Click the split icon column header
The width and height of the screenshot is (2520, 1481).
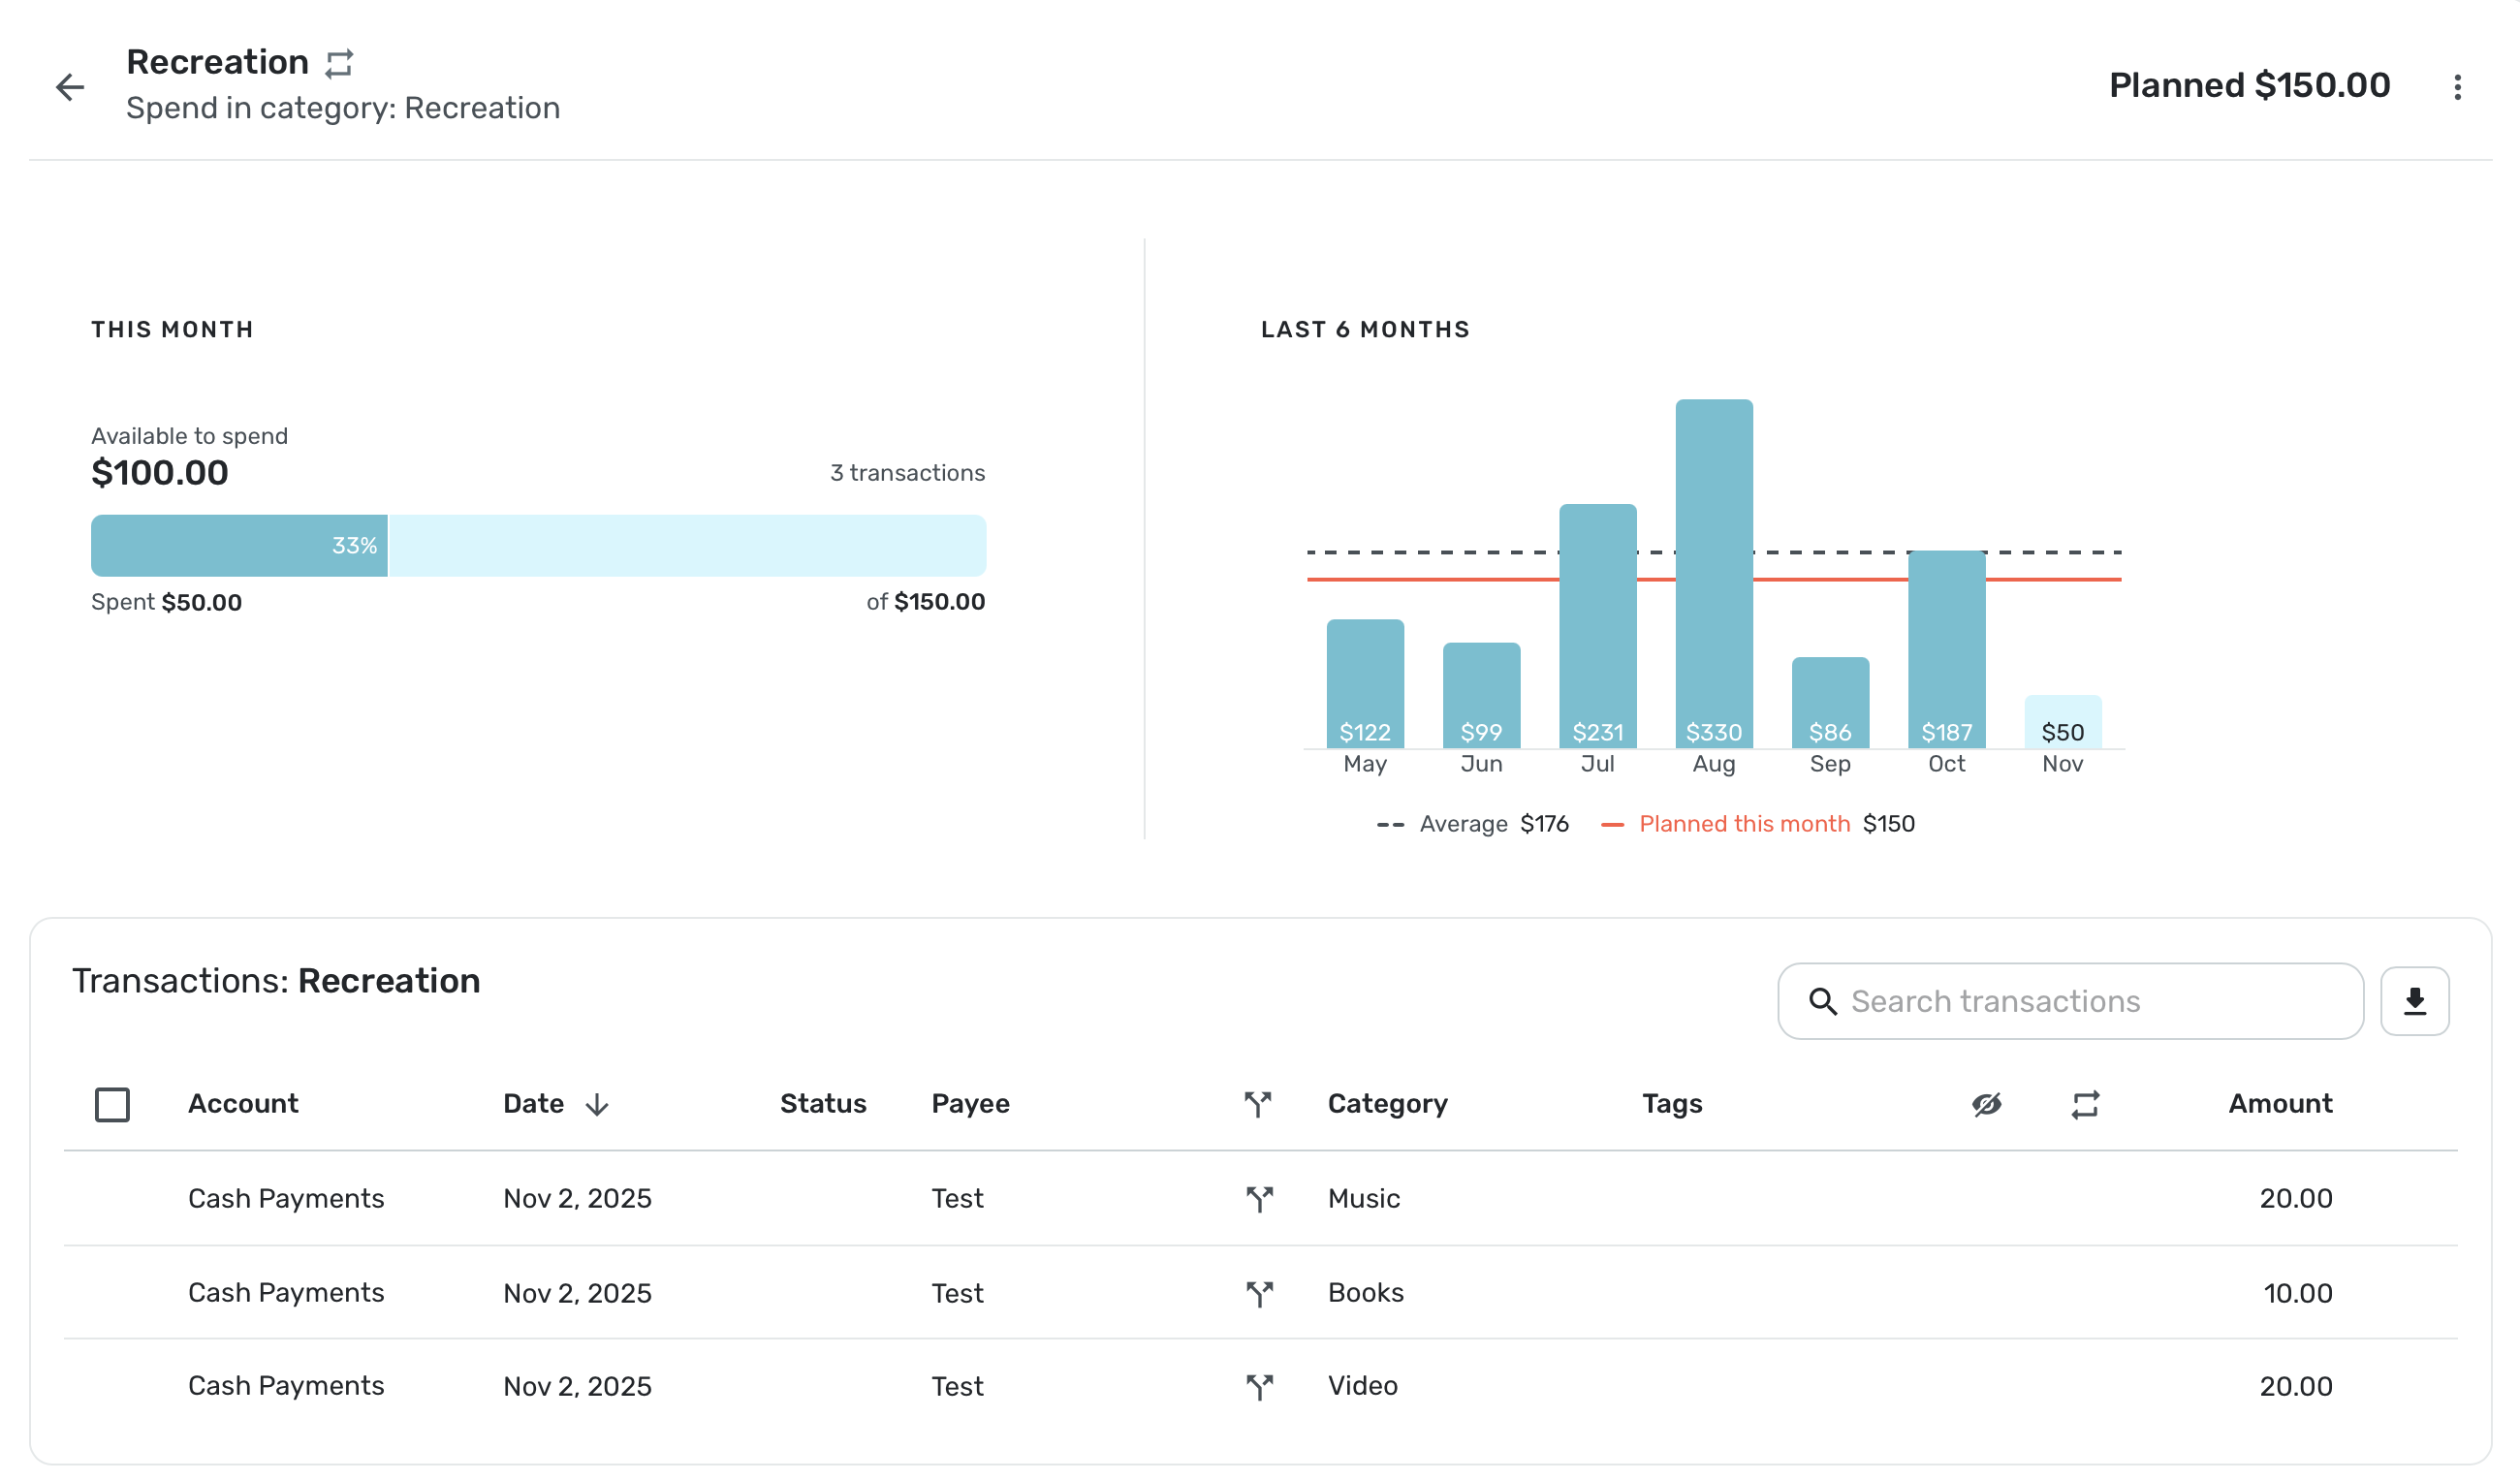(x=1258, y=1104)
